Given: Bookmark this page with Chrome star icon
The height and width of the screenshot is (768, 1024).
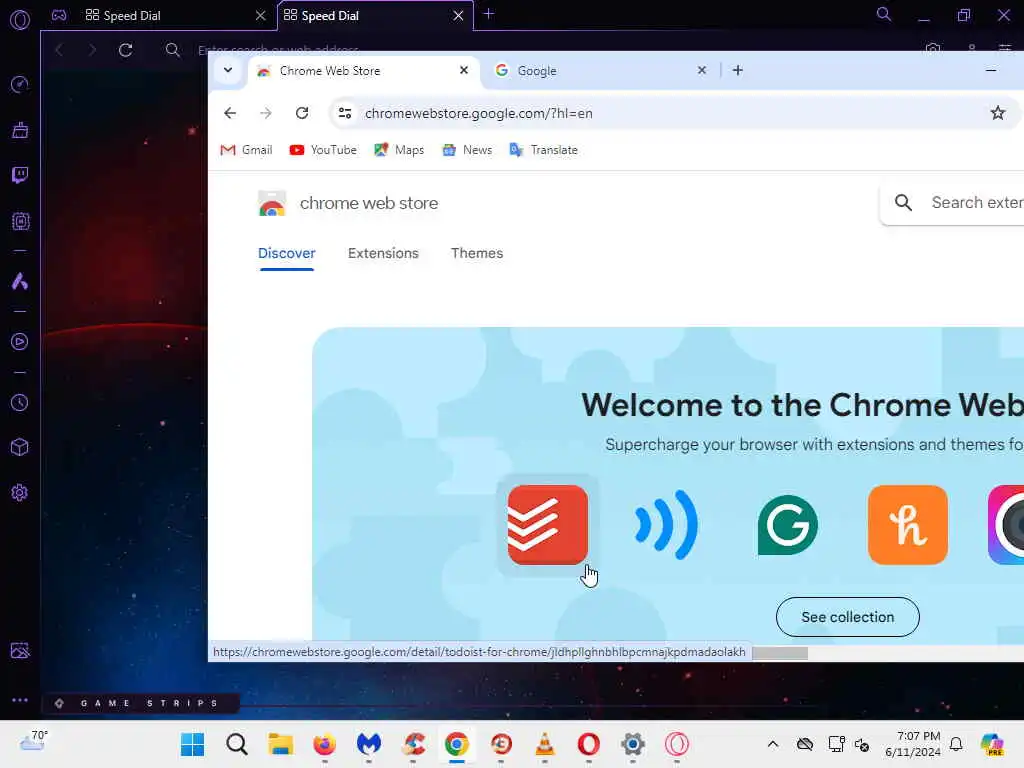Looking at the screenshot, I should [x=998, y=113].
